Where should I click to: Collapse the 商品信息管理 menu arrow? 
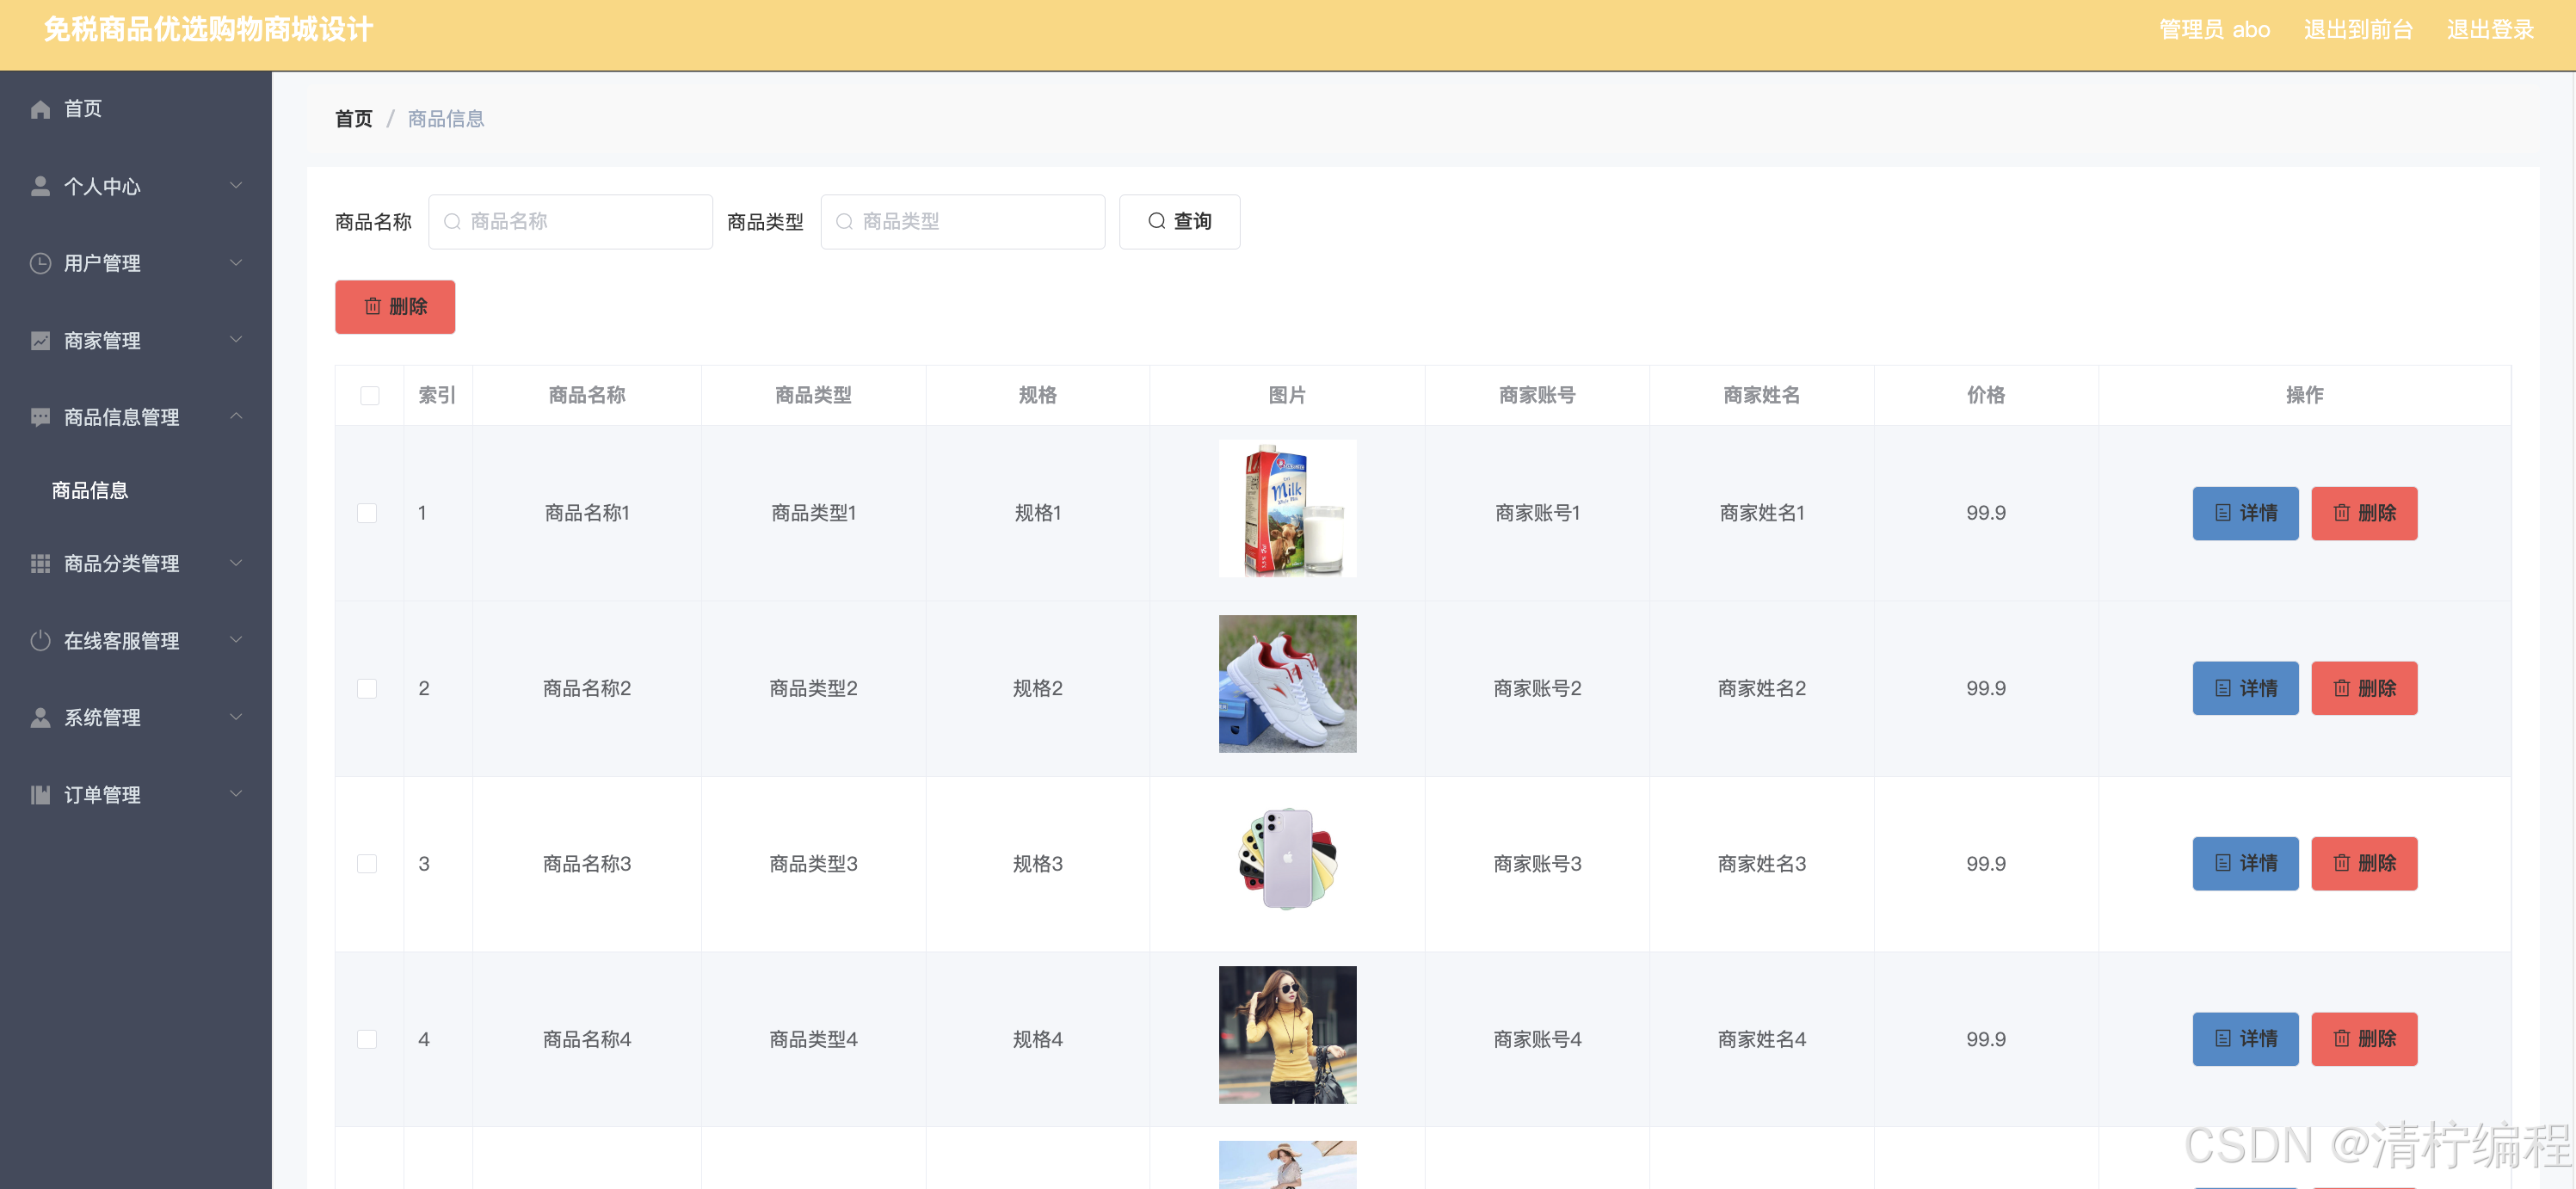coord(236,416)
